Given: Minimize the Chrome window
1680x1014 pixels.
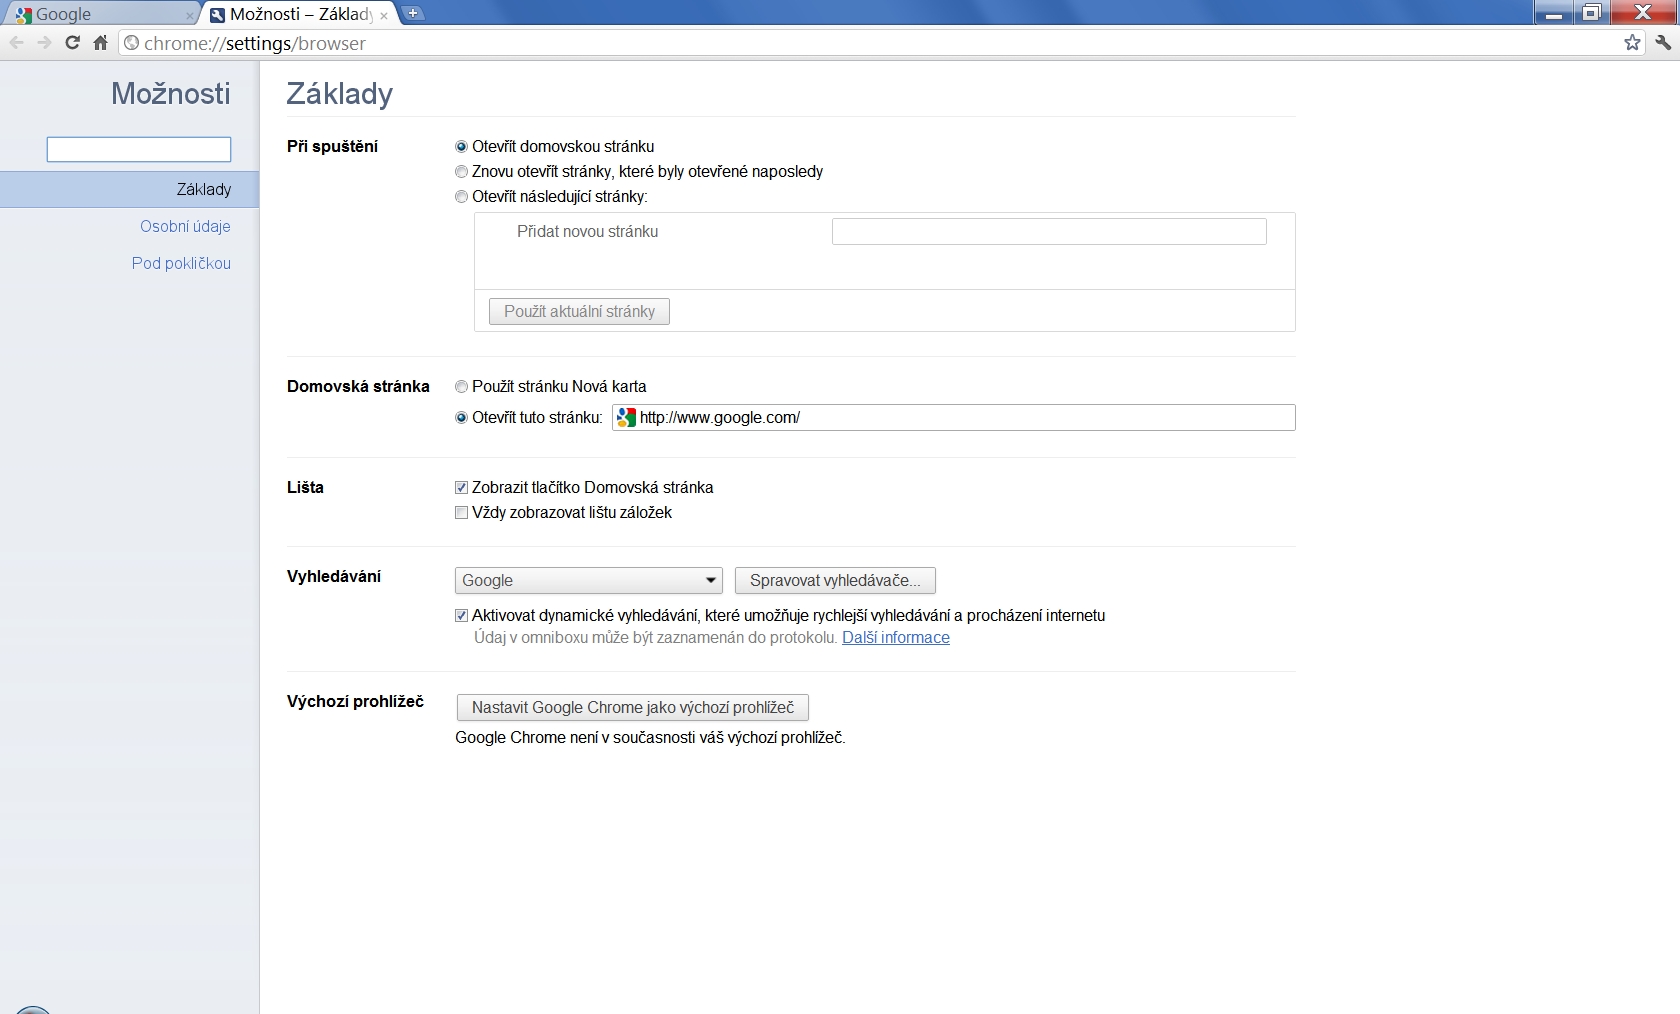Looking at the screenshot, I should [1553, 13].
